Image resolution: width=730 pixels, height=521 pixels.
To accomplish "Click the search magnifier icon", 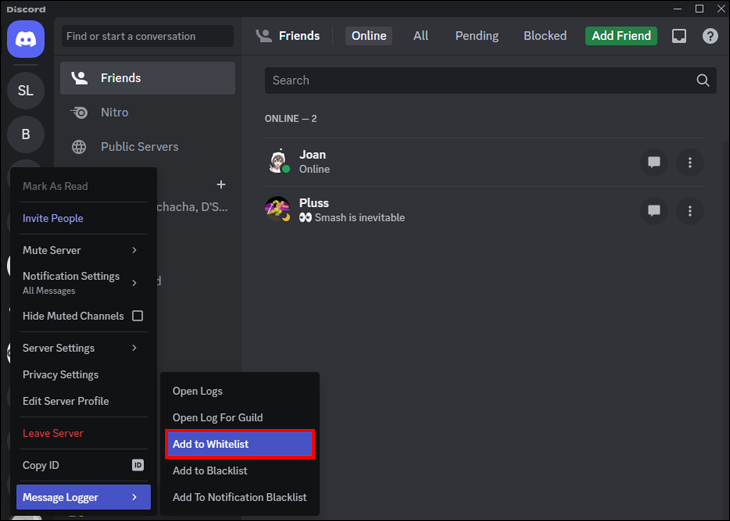I will pos(703,80).
